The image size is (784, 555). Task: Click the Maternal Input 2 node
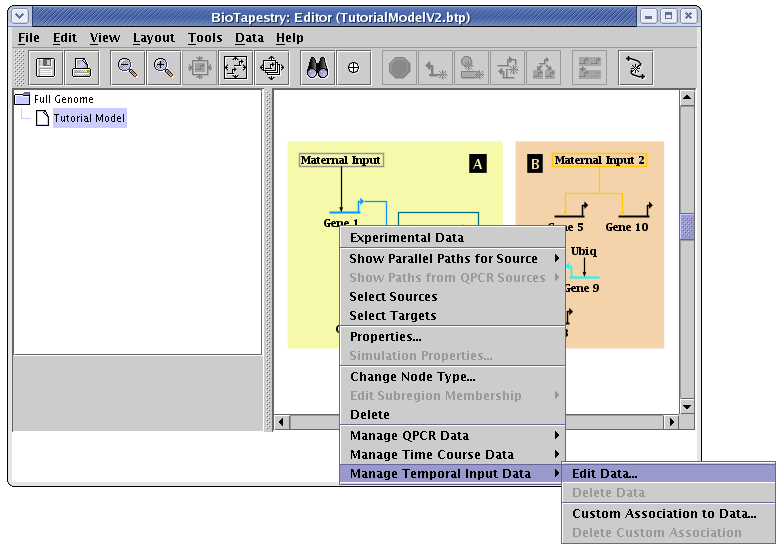tap(599, 160)
